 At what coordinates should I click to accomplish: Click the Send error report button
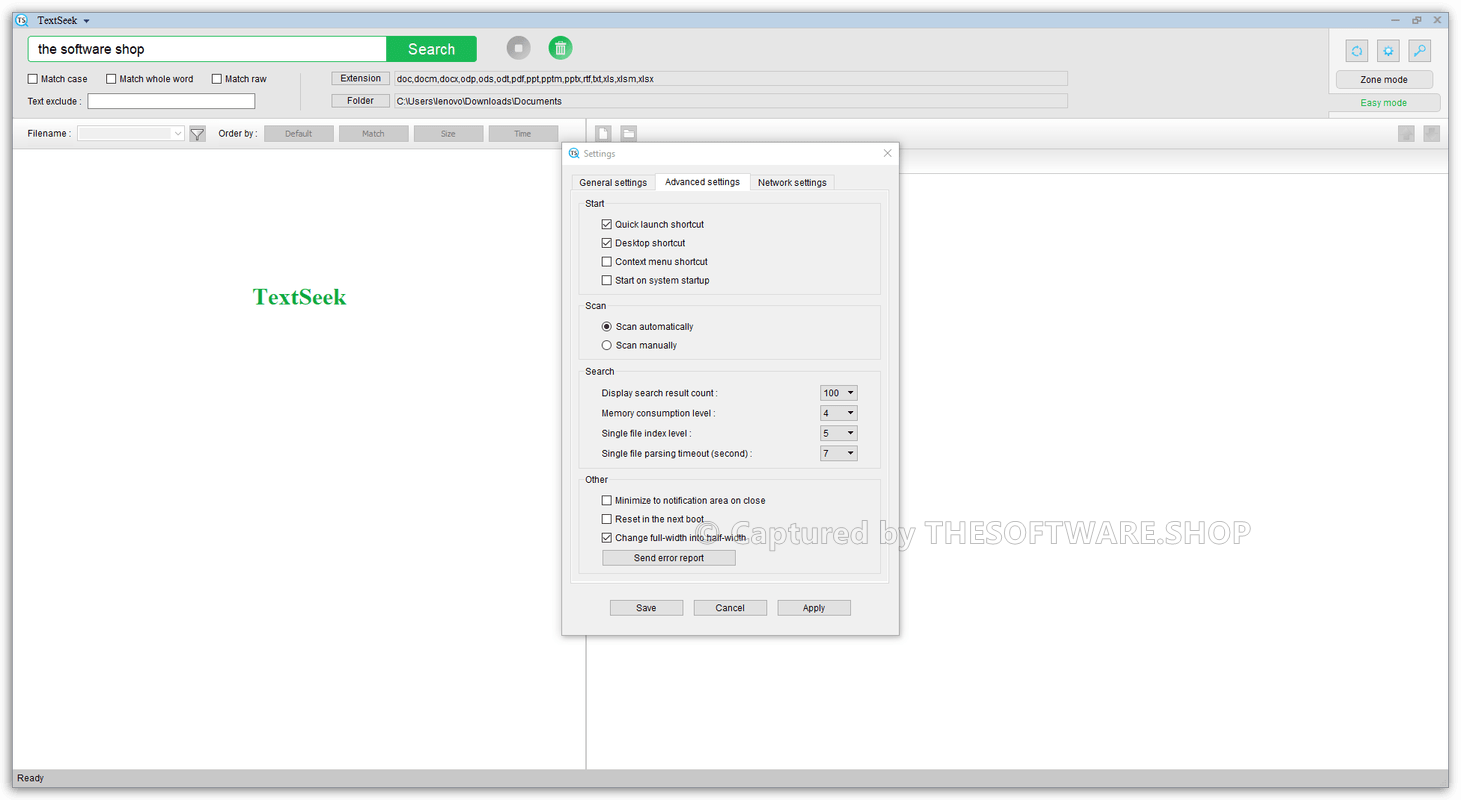[x=668, y=557]
